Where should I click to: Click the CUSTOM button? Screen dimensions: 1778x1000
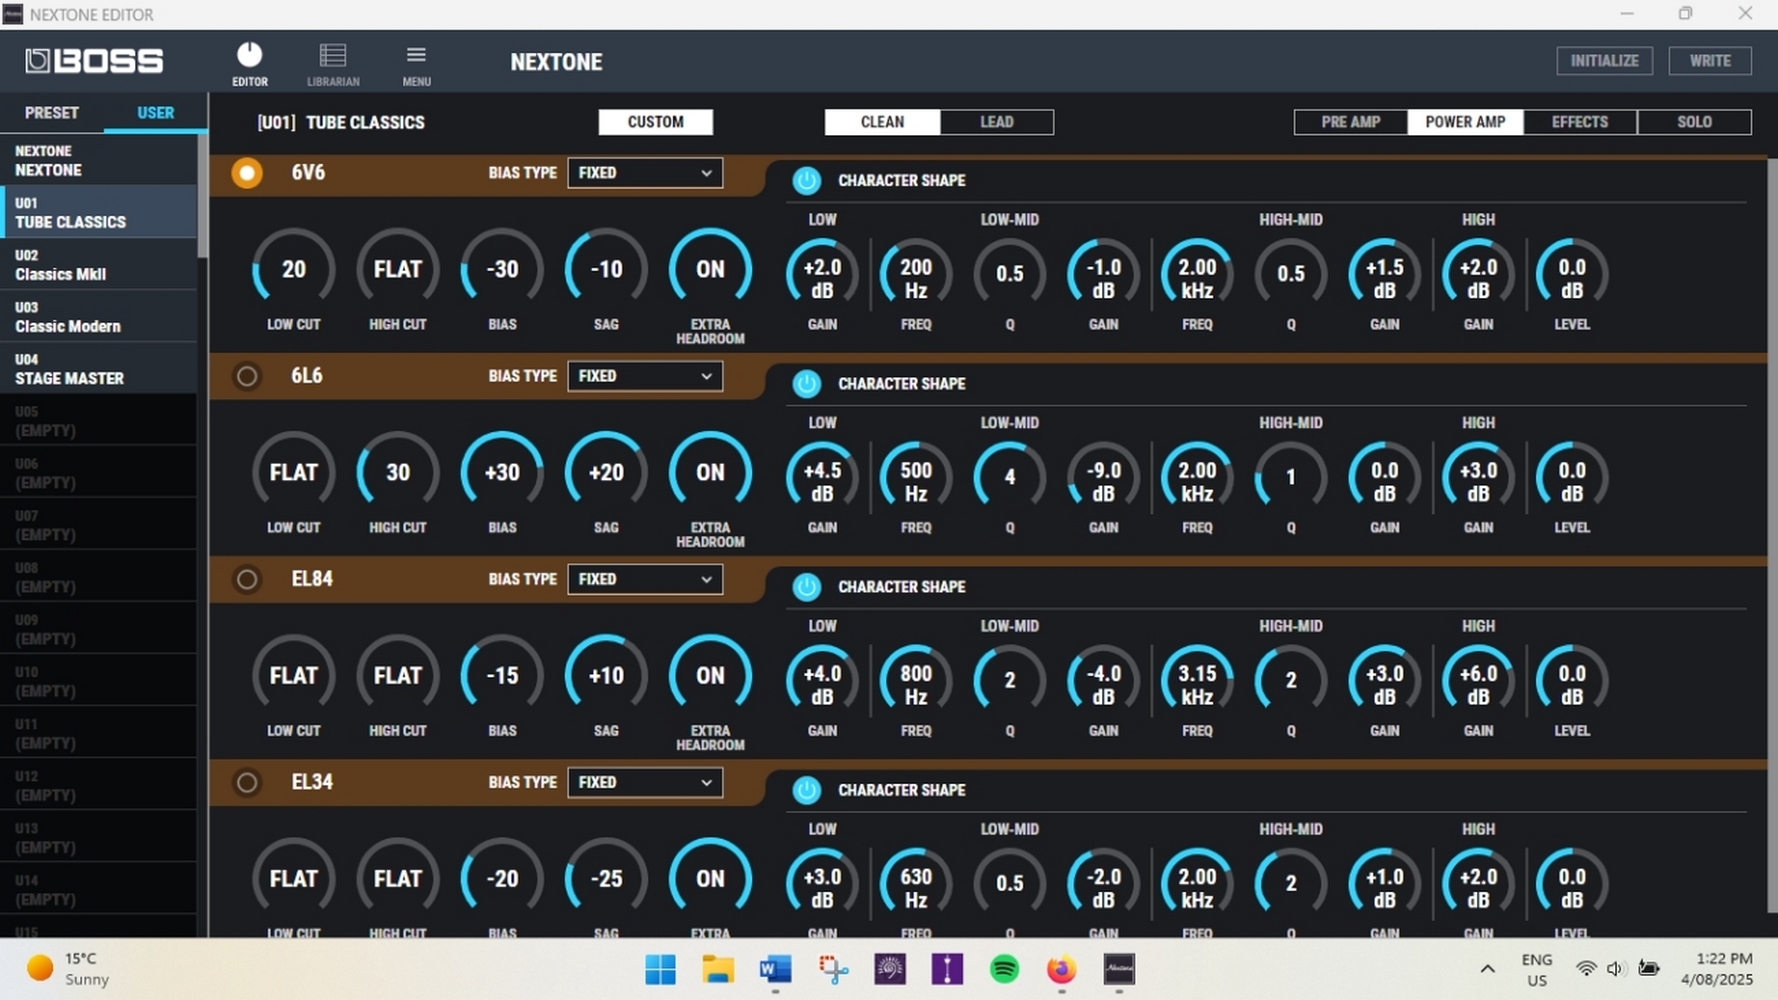click(655, 122)
